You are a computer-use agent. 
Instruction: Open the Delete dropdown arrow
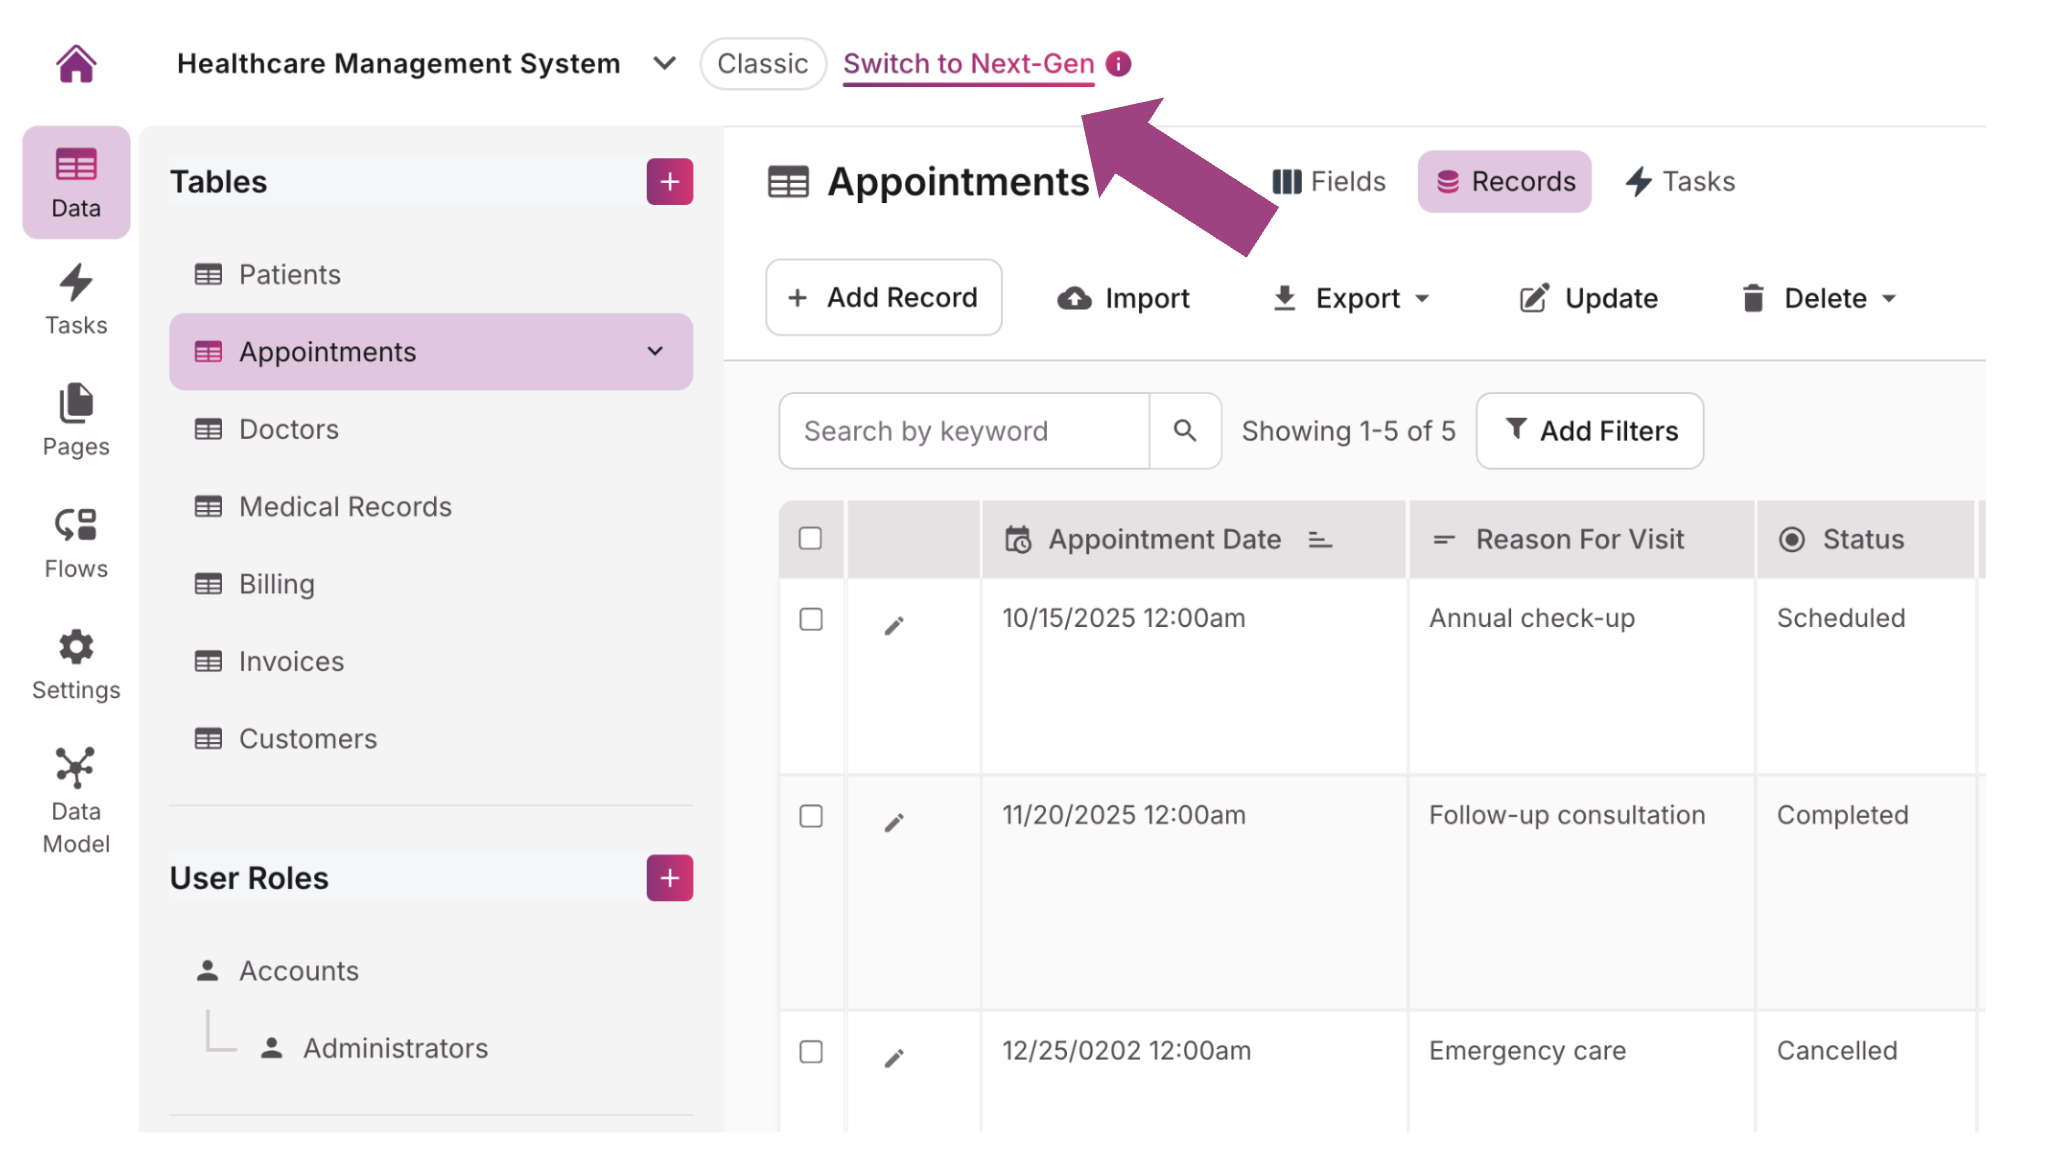[1889, 298]
